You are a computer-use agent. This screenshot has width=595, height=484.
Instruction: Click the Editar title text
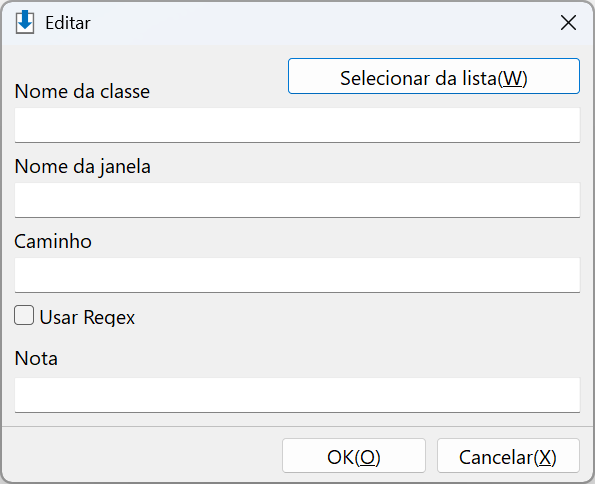tap(68, 23)
